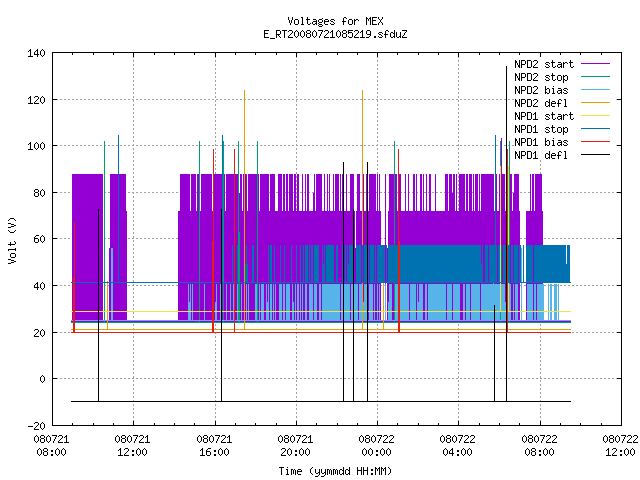Click the y-axis tick value -20
The image size is (640, 480).
(36, 426)
